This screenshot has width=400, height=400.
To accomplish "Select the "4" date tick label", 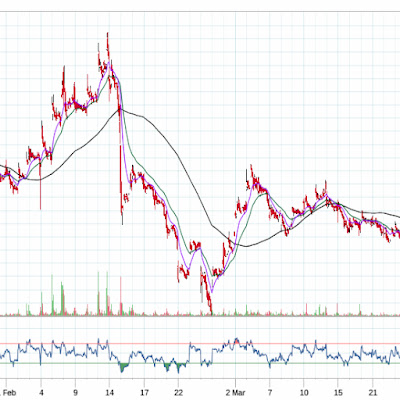I will tap(41, 393).
